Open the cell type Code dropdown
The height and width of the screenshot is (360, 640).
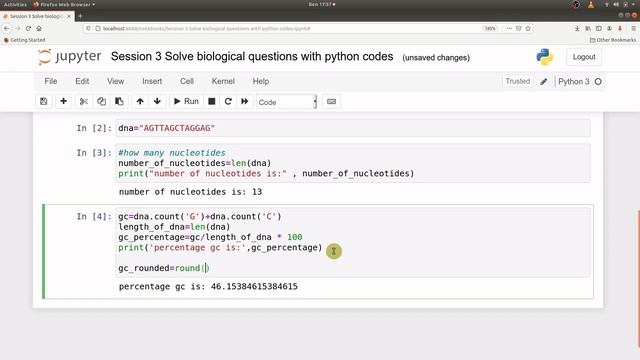(286, 102)
